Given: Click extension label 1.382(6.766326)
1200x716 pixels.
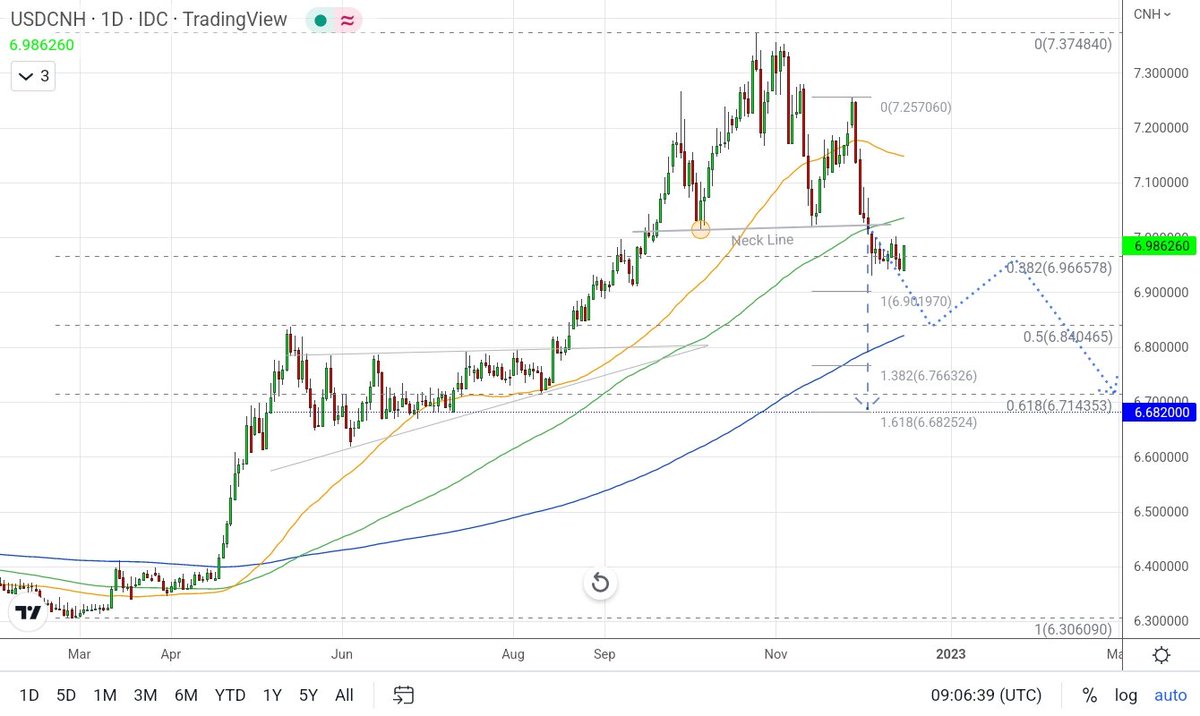Looking at the screenshot, I should (x=929, y=375).
